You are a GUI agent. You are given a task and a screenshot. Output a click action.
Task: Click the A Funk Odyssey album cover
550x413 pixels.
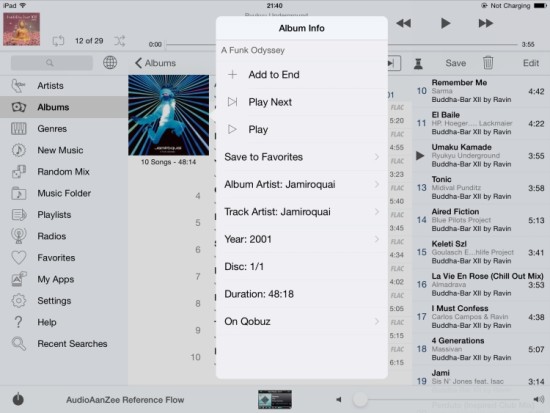coord(168,115)
